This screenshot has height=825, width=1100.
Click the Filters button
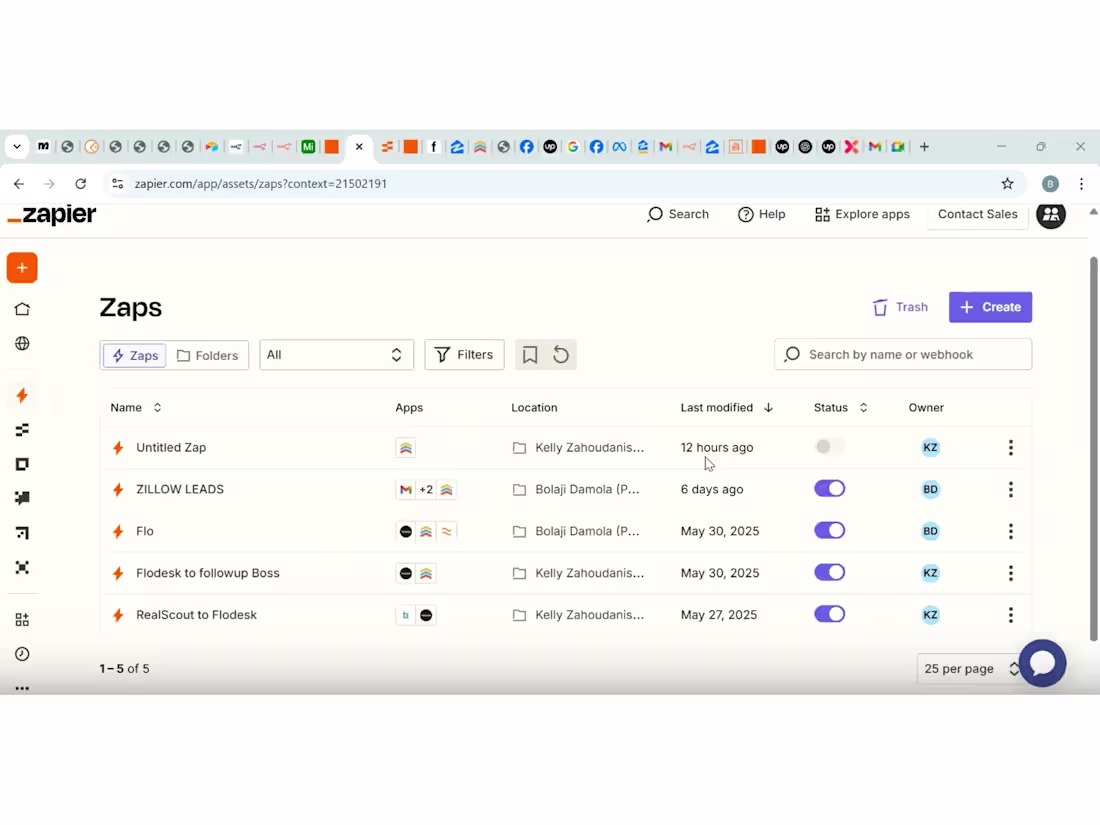pos(464,355)
